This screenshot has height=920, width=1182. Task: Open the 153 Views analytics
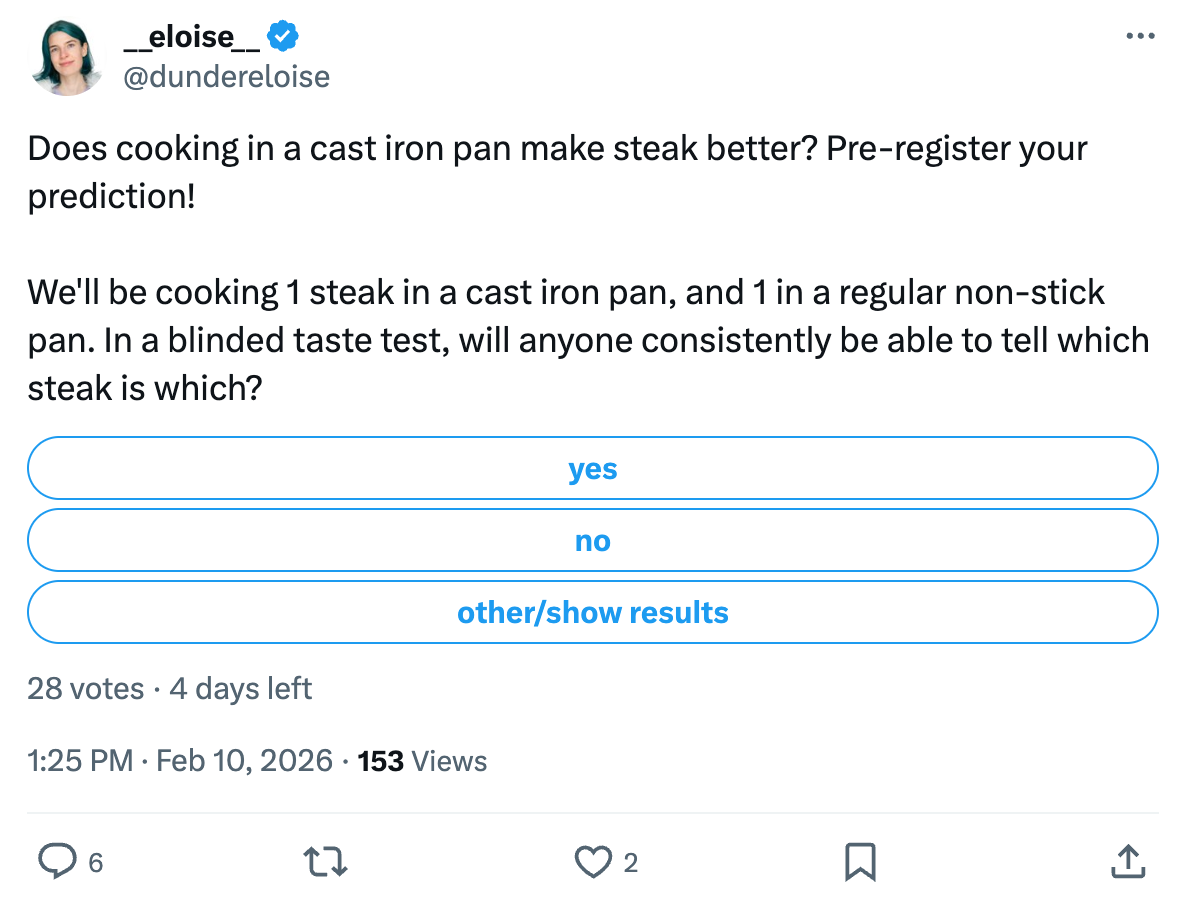click(x=422, y=761)
